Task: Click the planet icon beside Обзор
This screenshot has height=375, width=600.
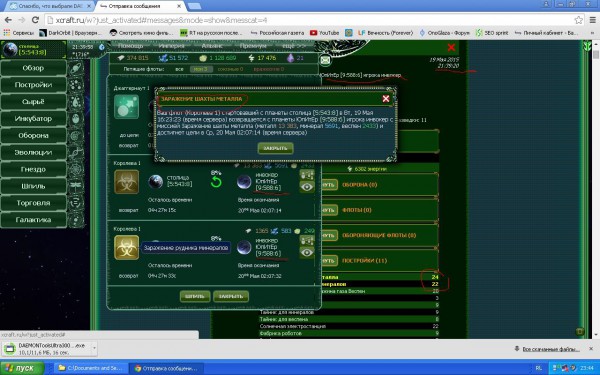Action: [76, 68]
